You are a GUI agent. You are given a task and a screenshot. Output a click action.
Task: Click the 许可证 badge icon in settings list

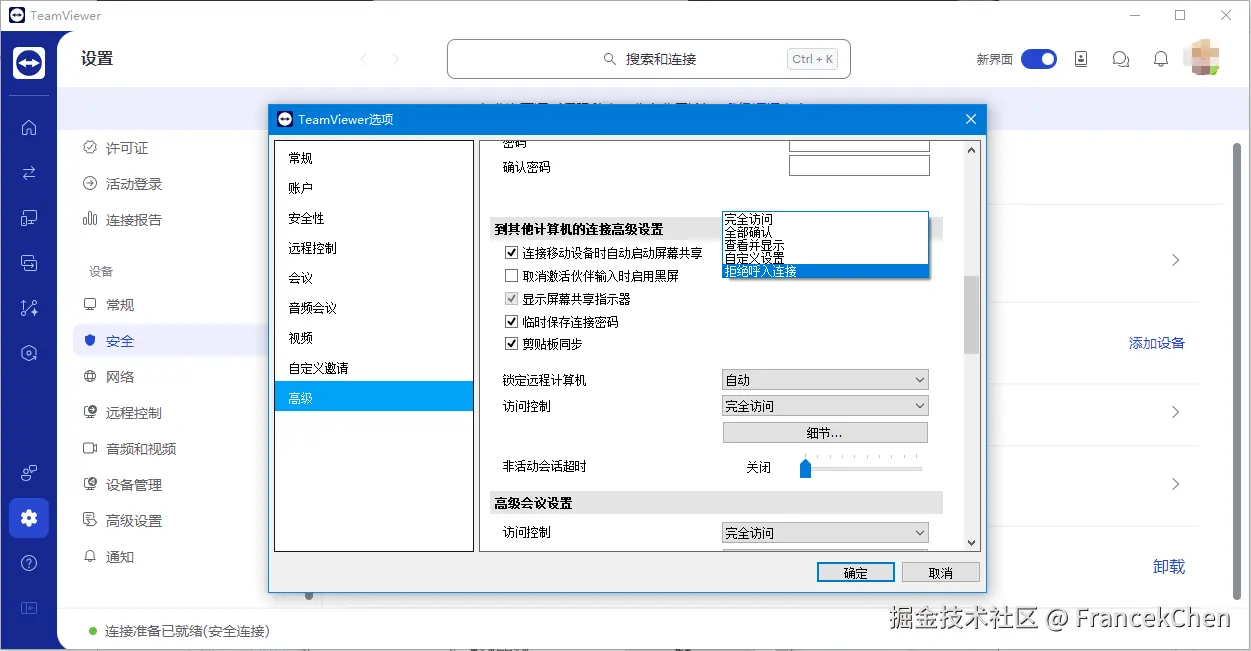coord(90,147)
